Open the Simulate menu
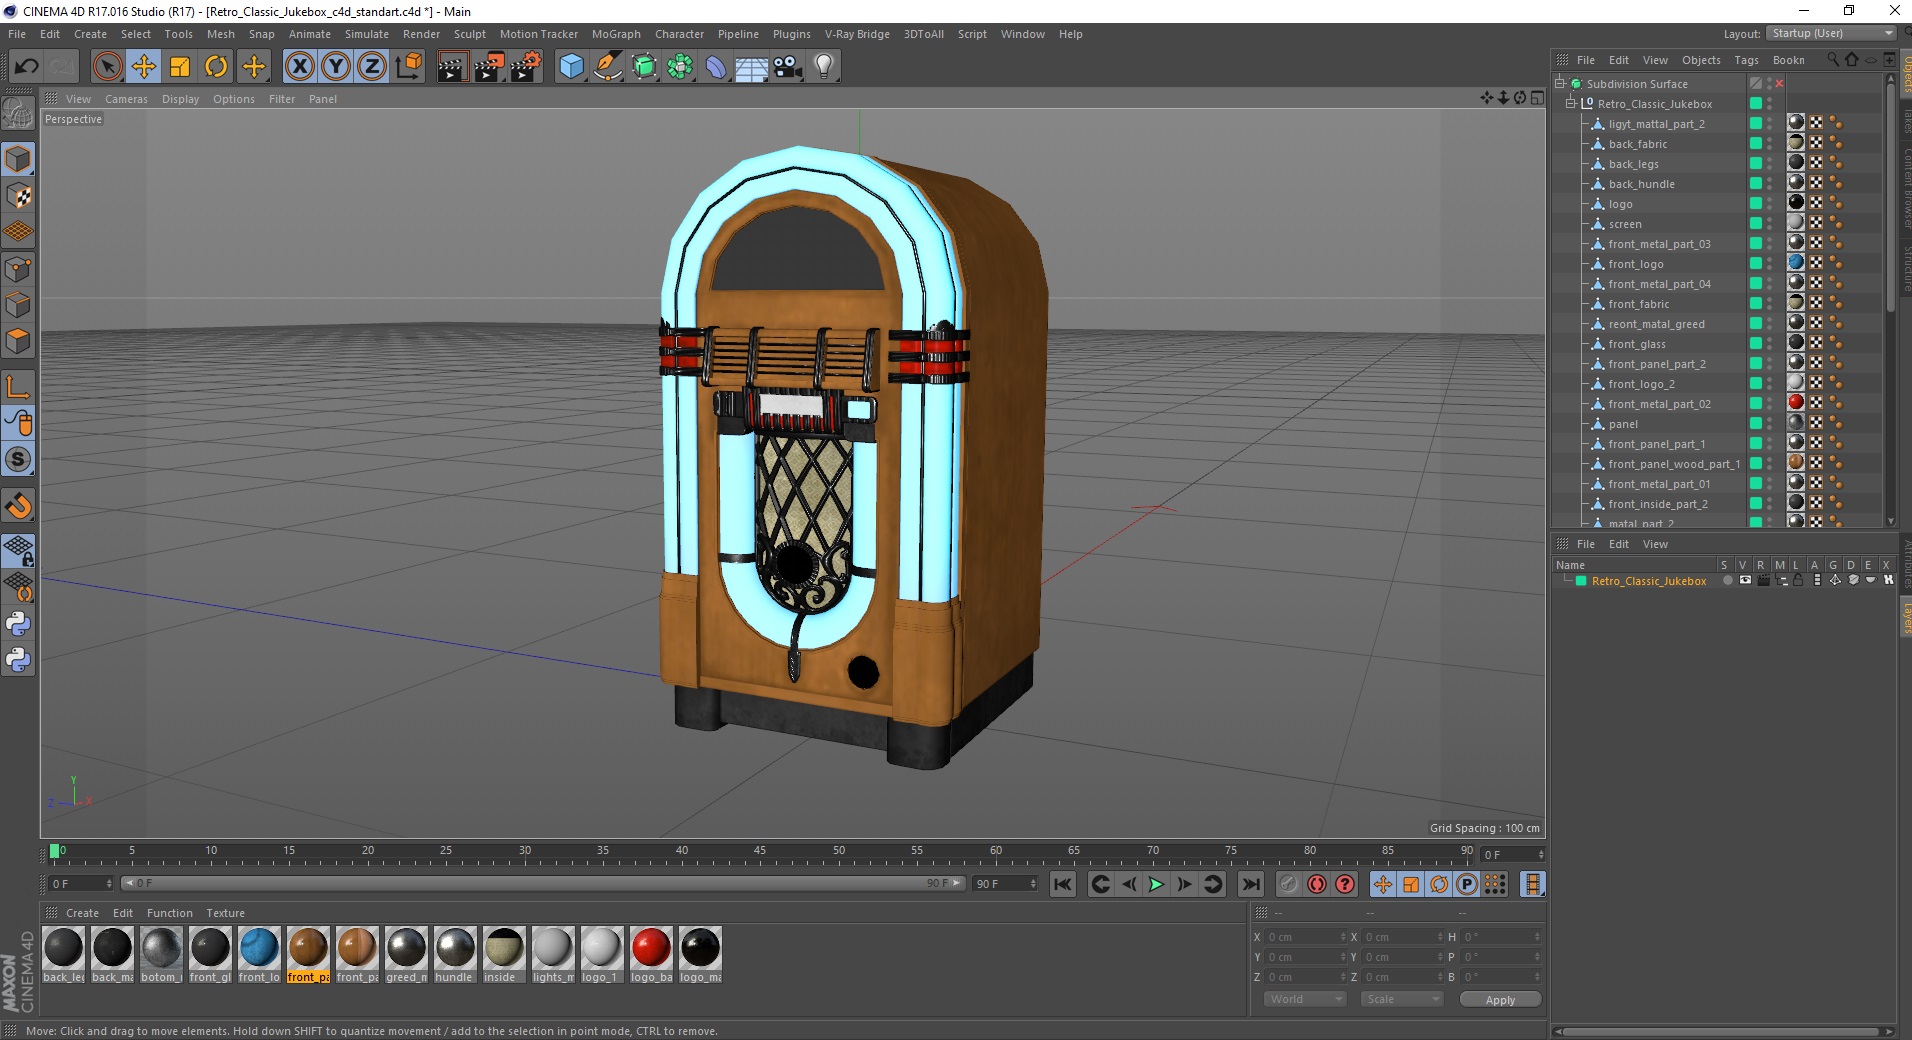 (367, 34)
